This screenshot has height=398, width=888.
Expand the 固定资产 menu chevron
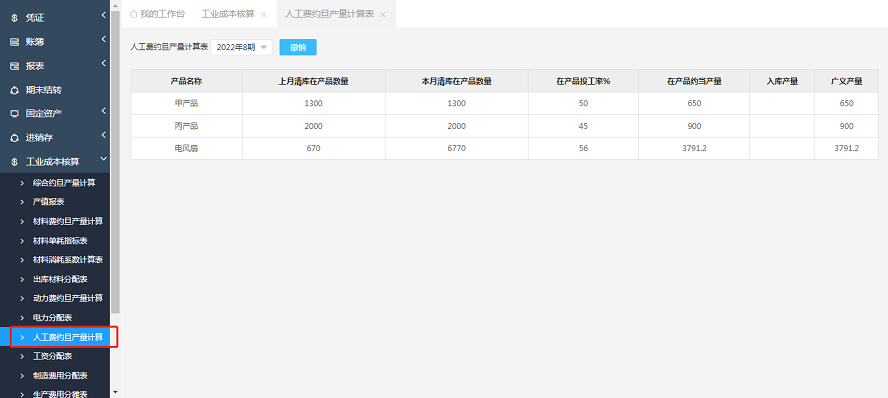(103, 111)
